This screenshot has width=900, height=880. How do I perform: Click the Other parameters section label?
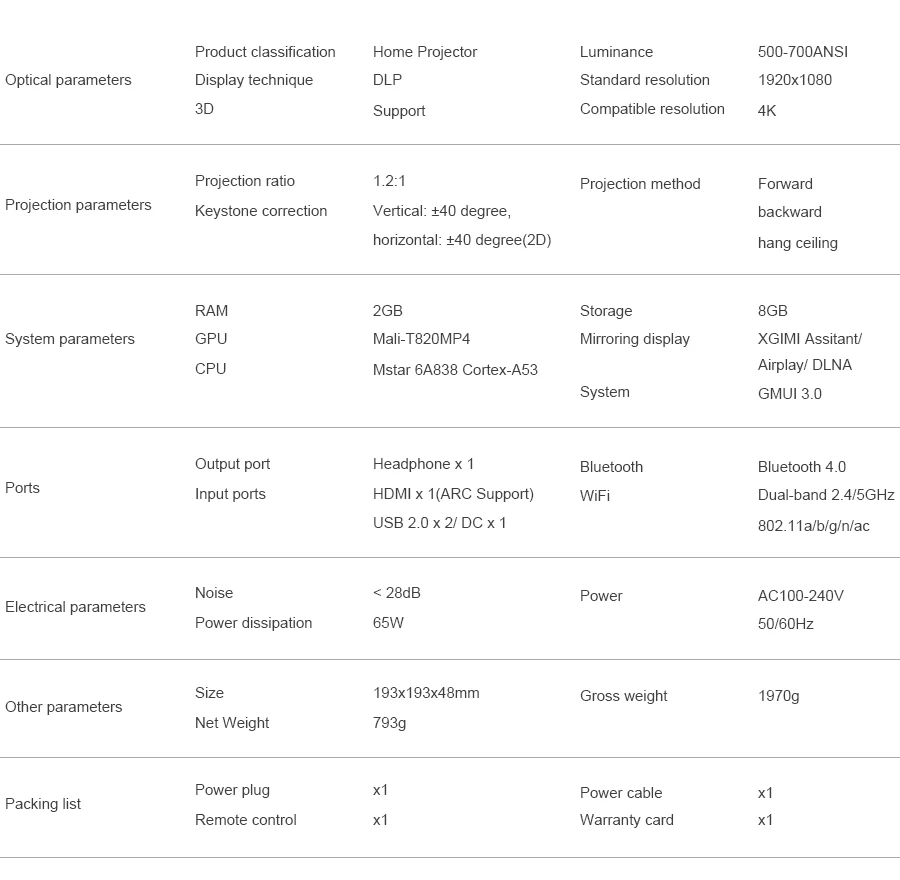64,707
